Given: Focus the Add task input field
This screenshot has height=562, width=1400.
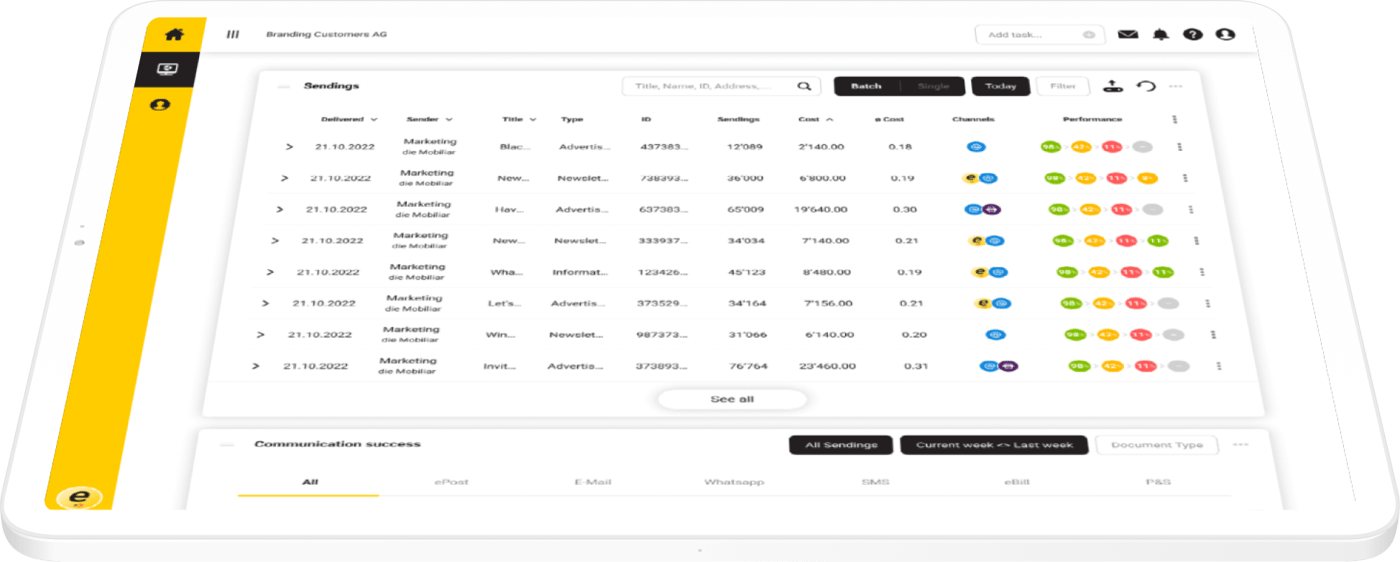Looking at the screenshot, I should 1040,35.
